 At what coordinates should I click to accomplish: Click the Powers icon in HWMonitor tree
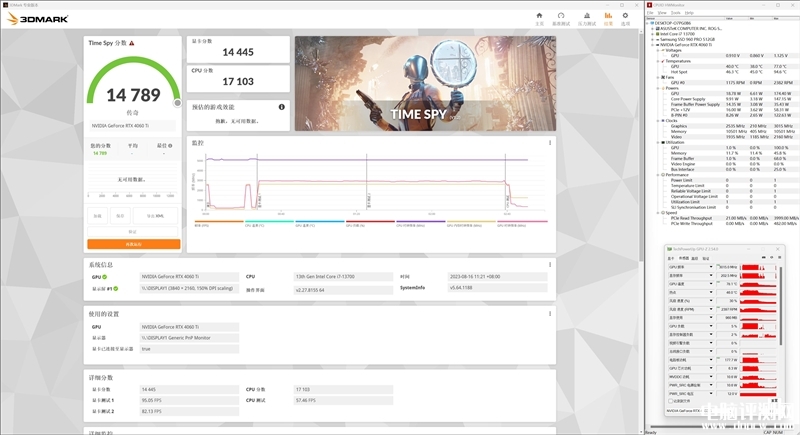click(663, 88)
